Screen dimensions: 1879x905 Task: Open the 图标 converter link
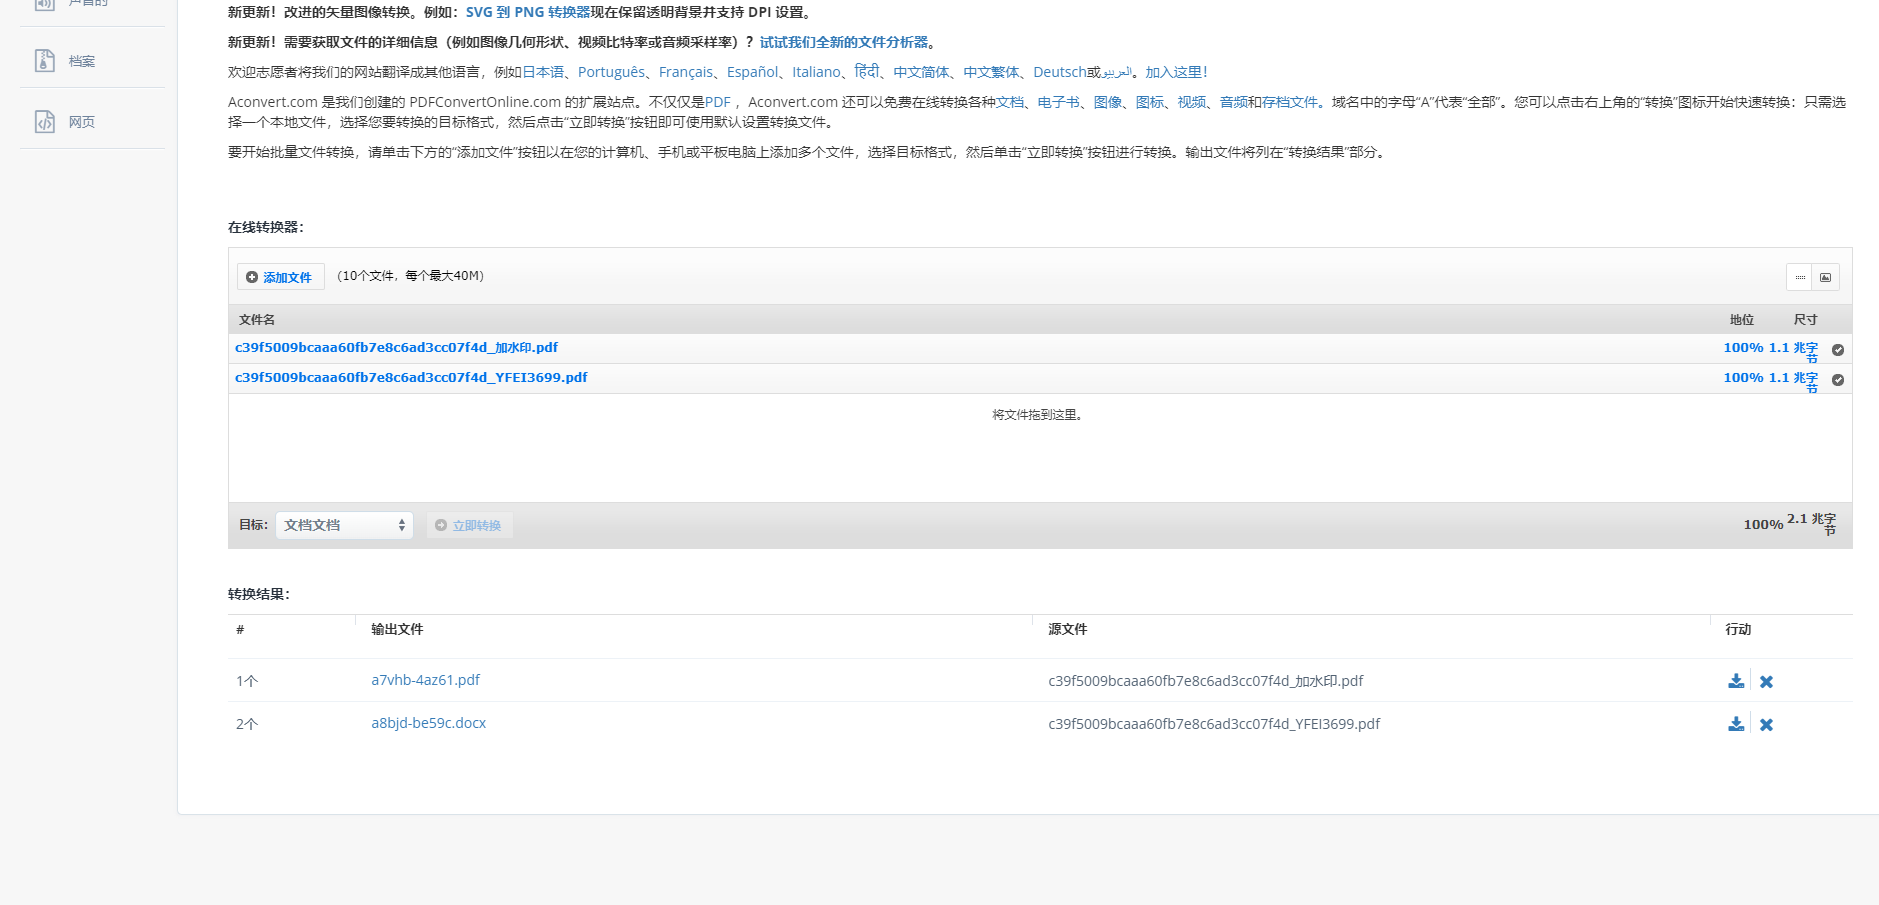(1150, 102)
